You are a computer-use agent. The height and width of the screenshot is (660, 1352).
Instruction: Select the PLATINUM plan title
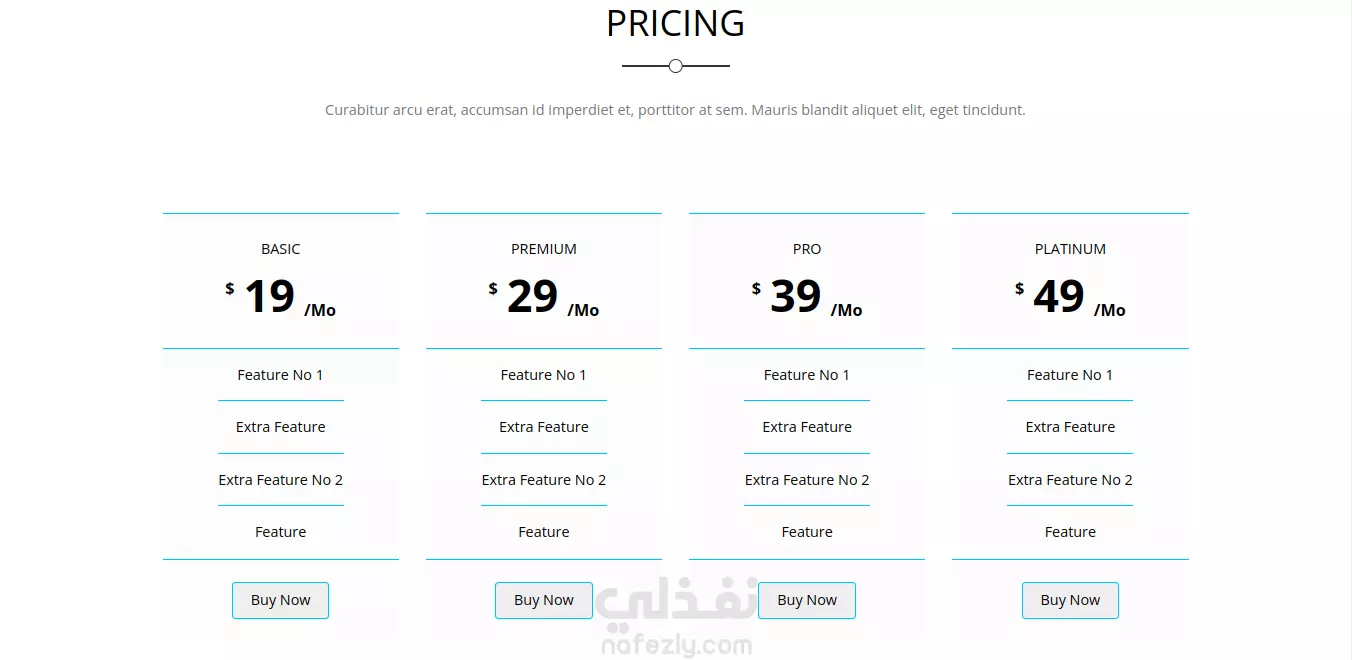tap(1070, 249)
